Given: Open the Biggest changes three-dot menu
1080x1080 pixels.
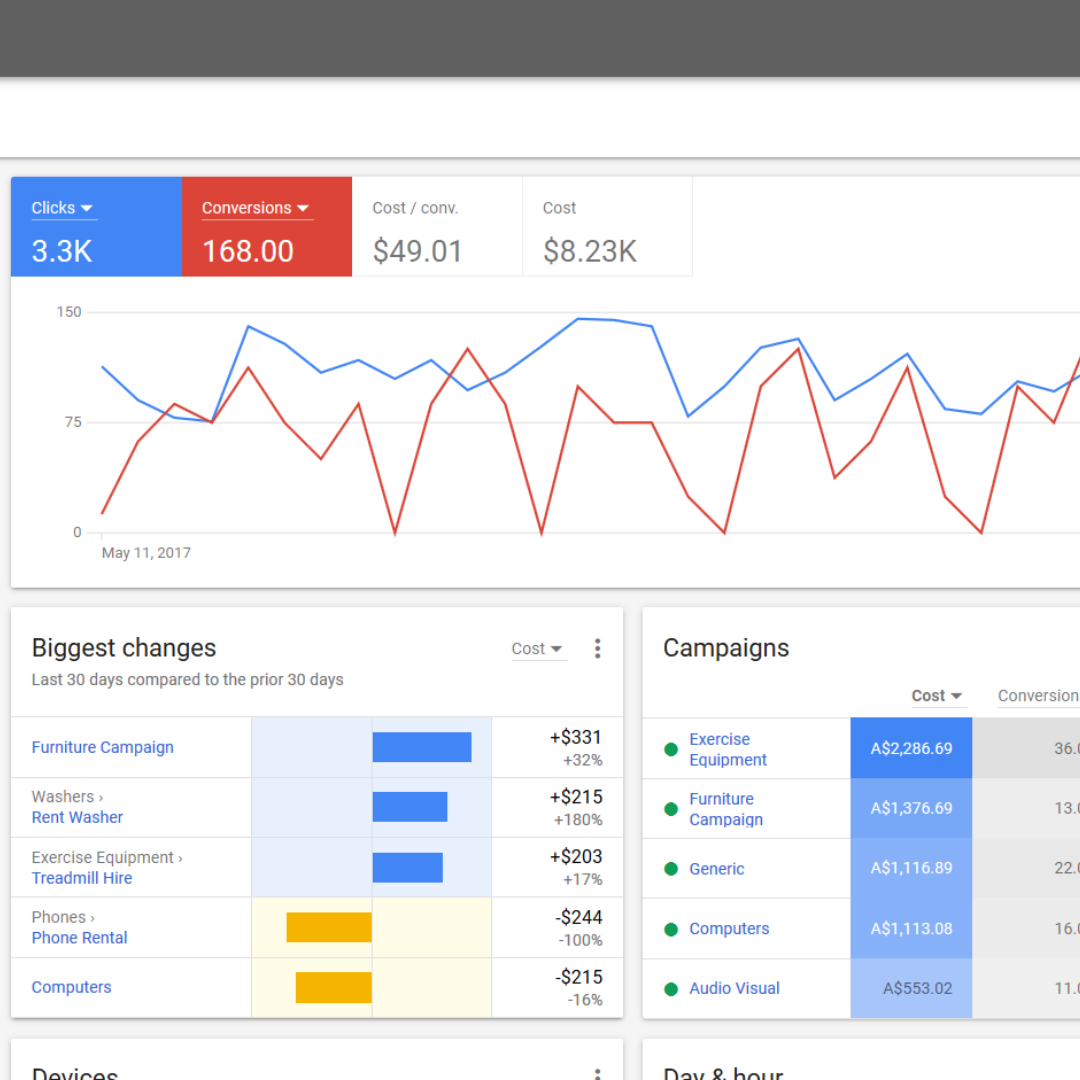Looking at the screenshot, I should point(597,649).
